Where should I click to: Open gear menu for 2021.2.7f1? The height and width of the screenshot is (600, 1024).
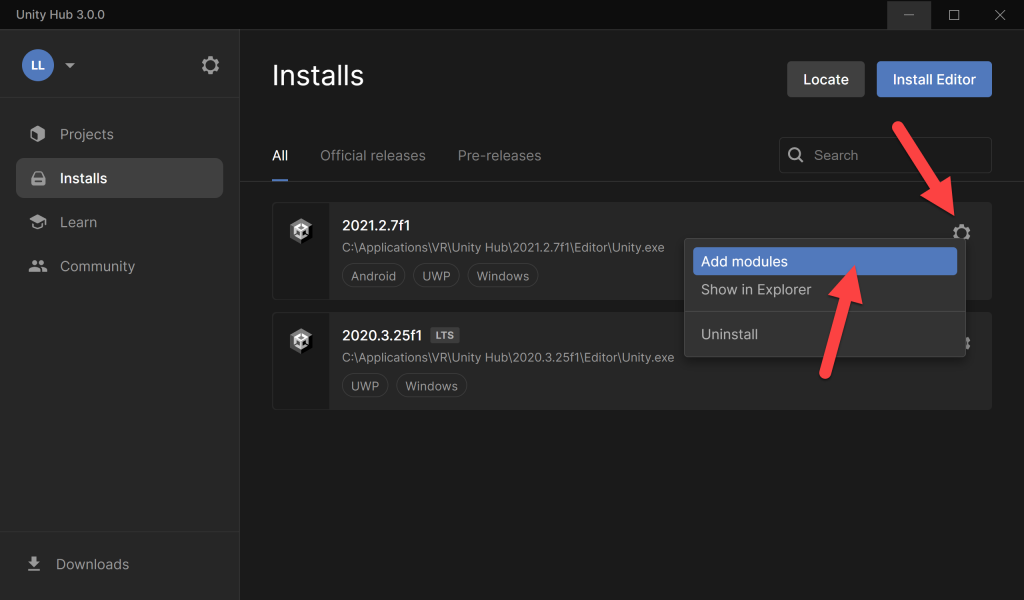(x=961, y=232)
